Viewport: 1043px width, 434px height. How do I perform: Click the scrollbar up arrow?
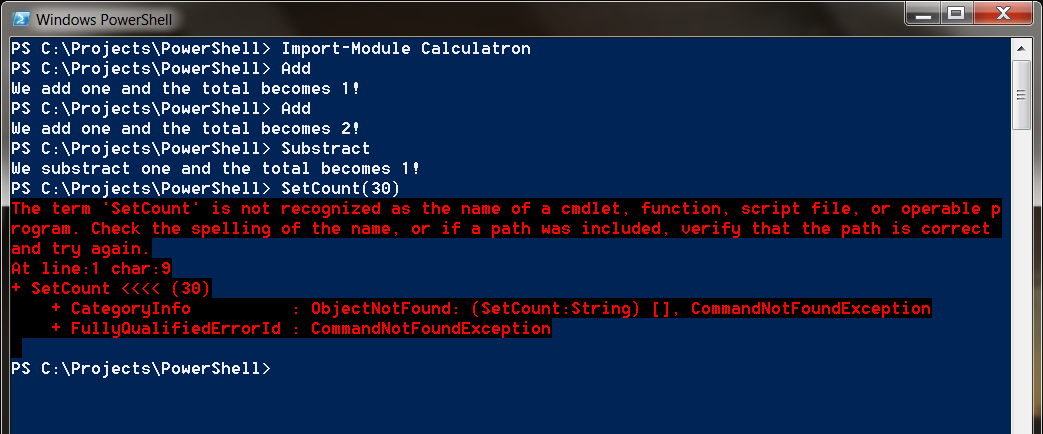tap(1021, 48)
